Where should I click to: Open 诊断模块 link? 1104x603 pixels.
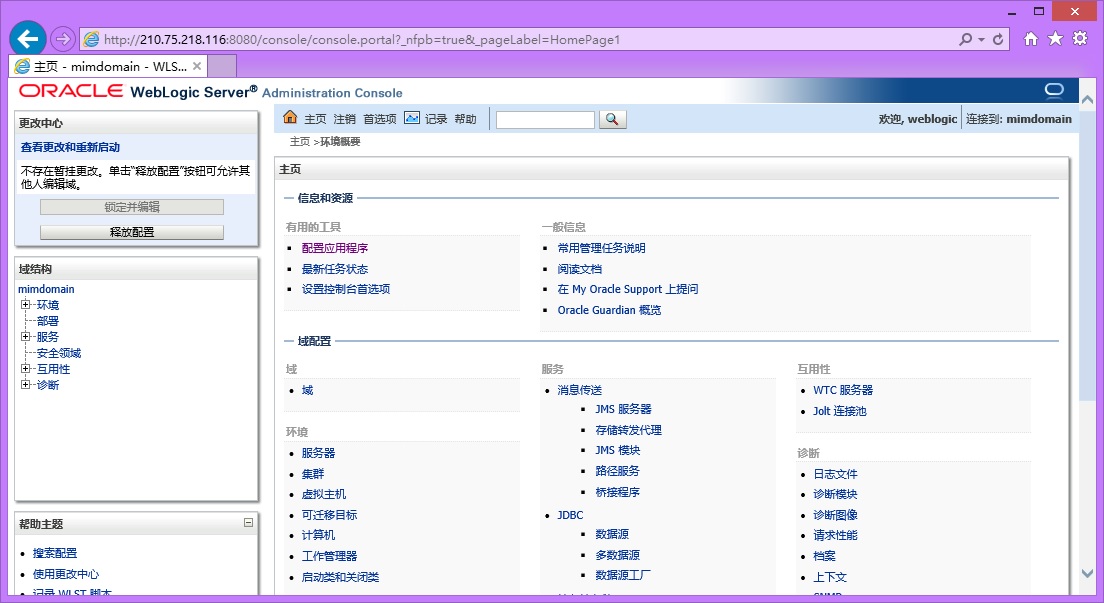click(835, 494)
